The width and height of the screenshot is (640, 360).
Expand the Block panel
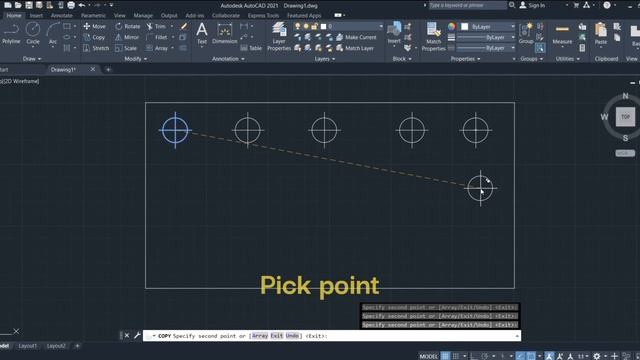(x=402, y=59)
